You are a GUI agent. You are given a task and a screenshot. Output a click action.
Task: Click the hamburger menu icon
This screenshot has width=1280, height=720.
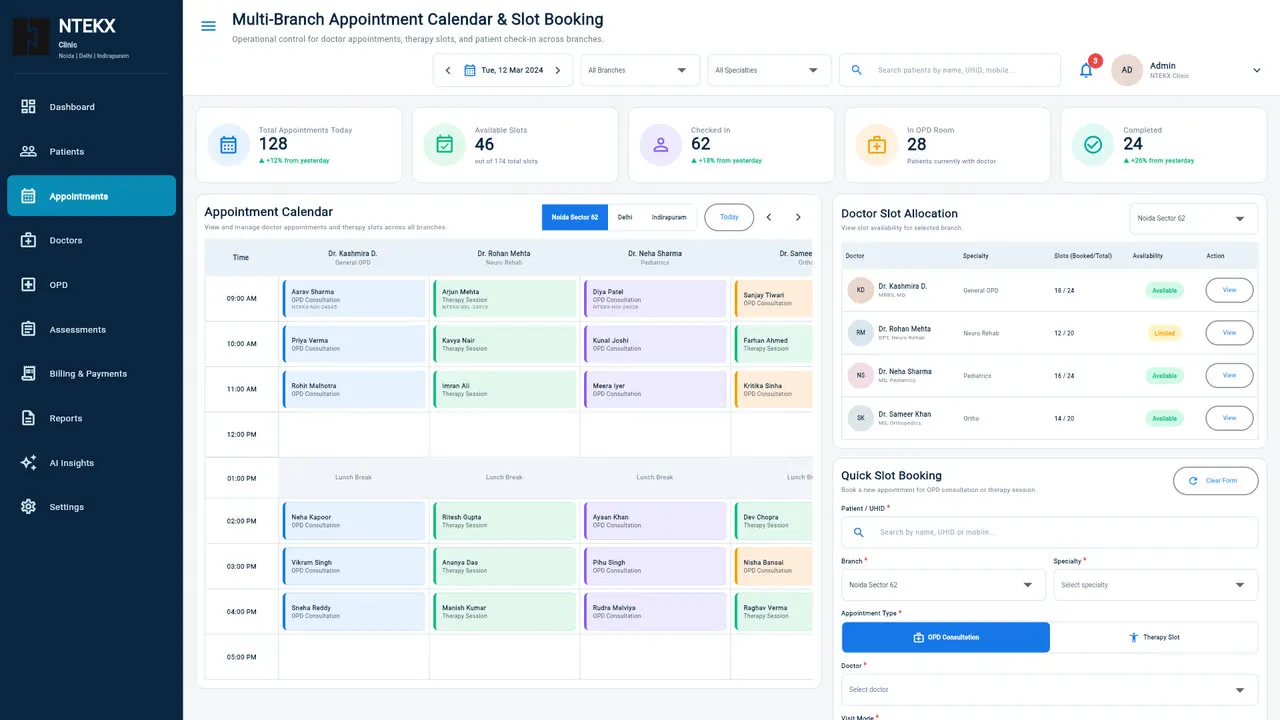(x=208, y=26)
